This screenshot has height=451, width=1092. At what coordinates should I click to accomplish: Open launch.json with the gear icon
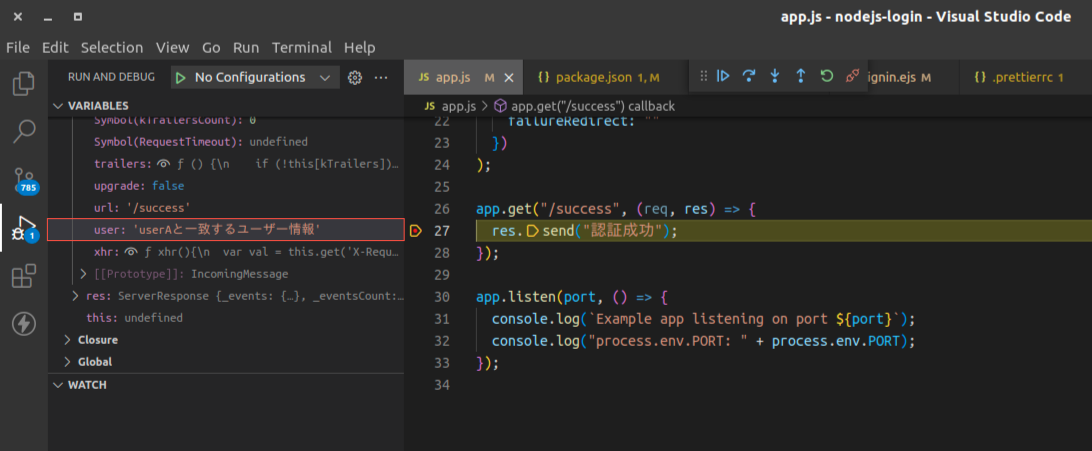point(355,77)
